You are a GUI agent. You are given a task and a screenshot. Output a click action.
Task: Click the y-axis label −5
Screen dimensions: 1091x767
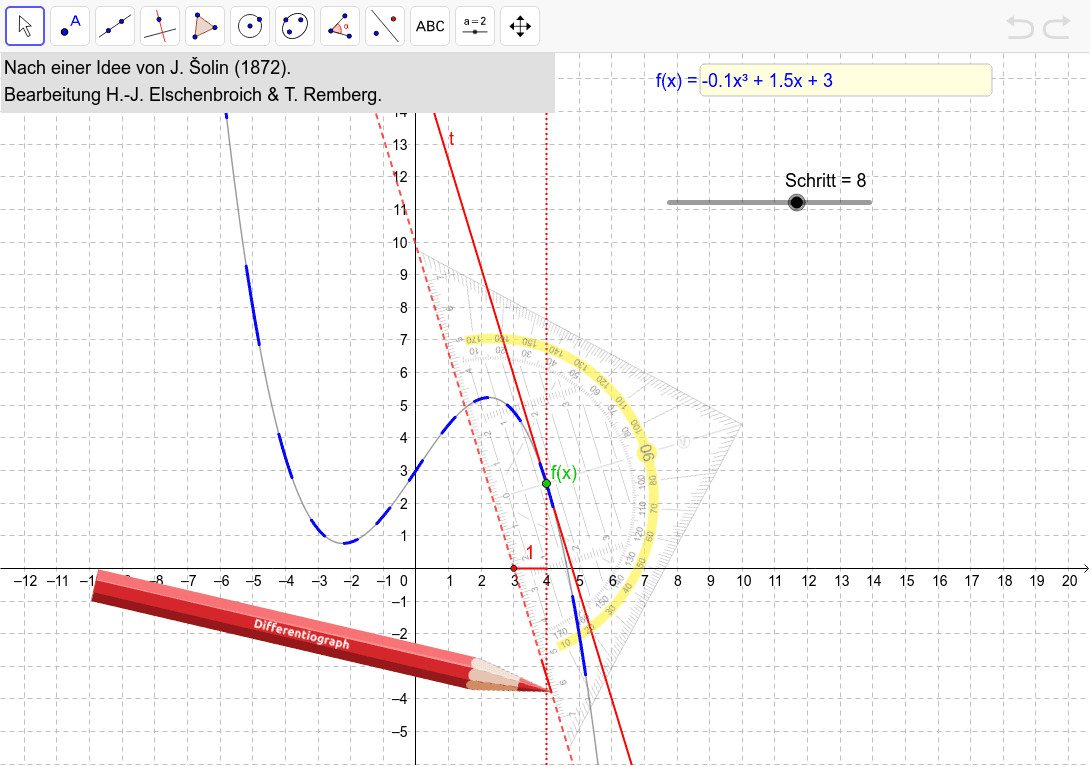tap(399, 732)
